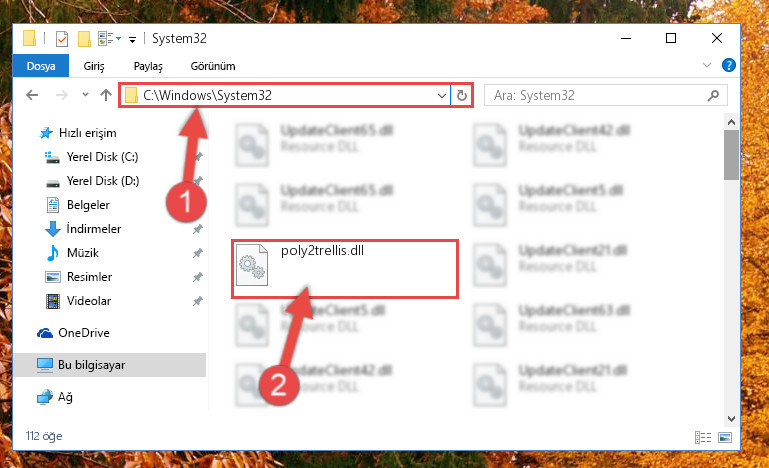Image resolution: width=769 pixels, height=468 pixels.
Task: Switch to the Görünüm ribbon tab
Action: [x=213, y=66]
